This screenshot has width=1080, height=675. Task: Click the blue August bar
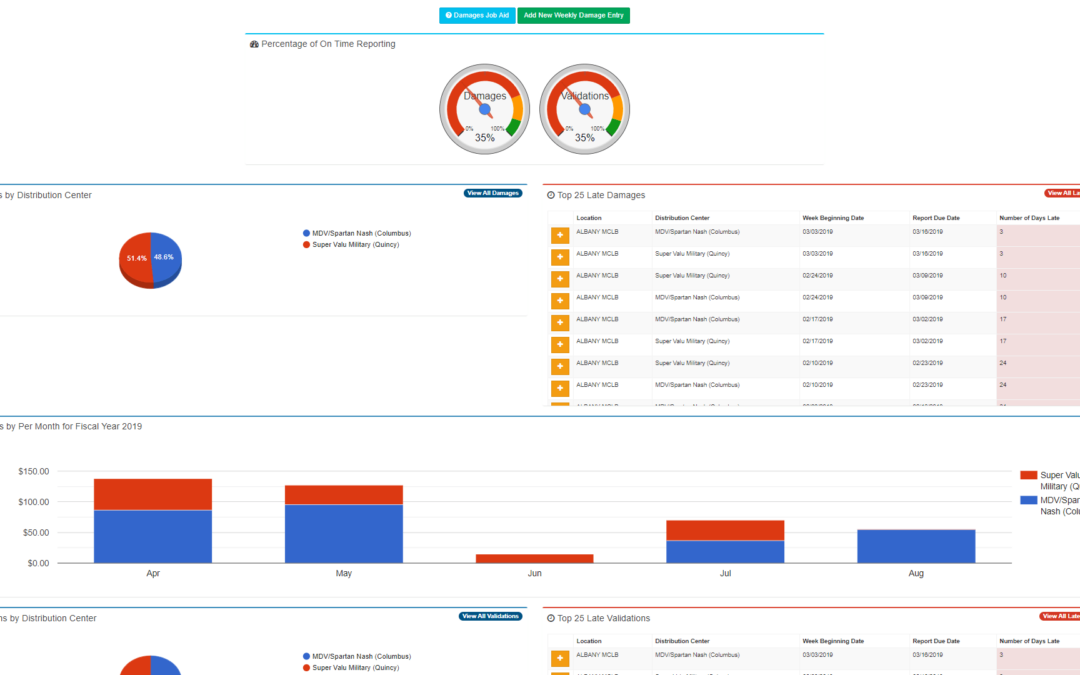point(916,546)
